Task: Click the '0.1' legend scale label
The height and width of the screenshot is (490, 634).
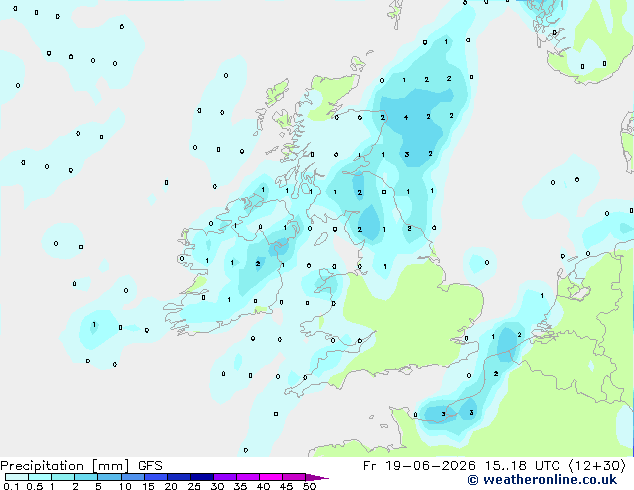Action: tap(11, 486)
